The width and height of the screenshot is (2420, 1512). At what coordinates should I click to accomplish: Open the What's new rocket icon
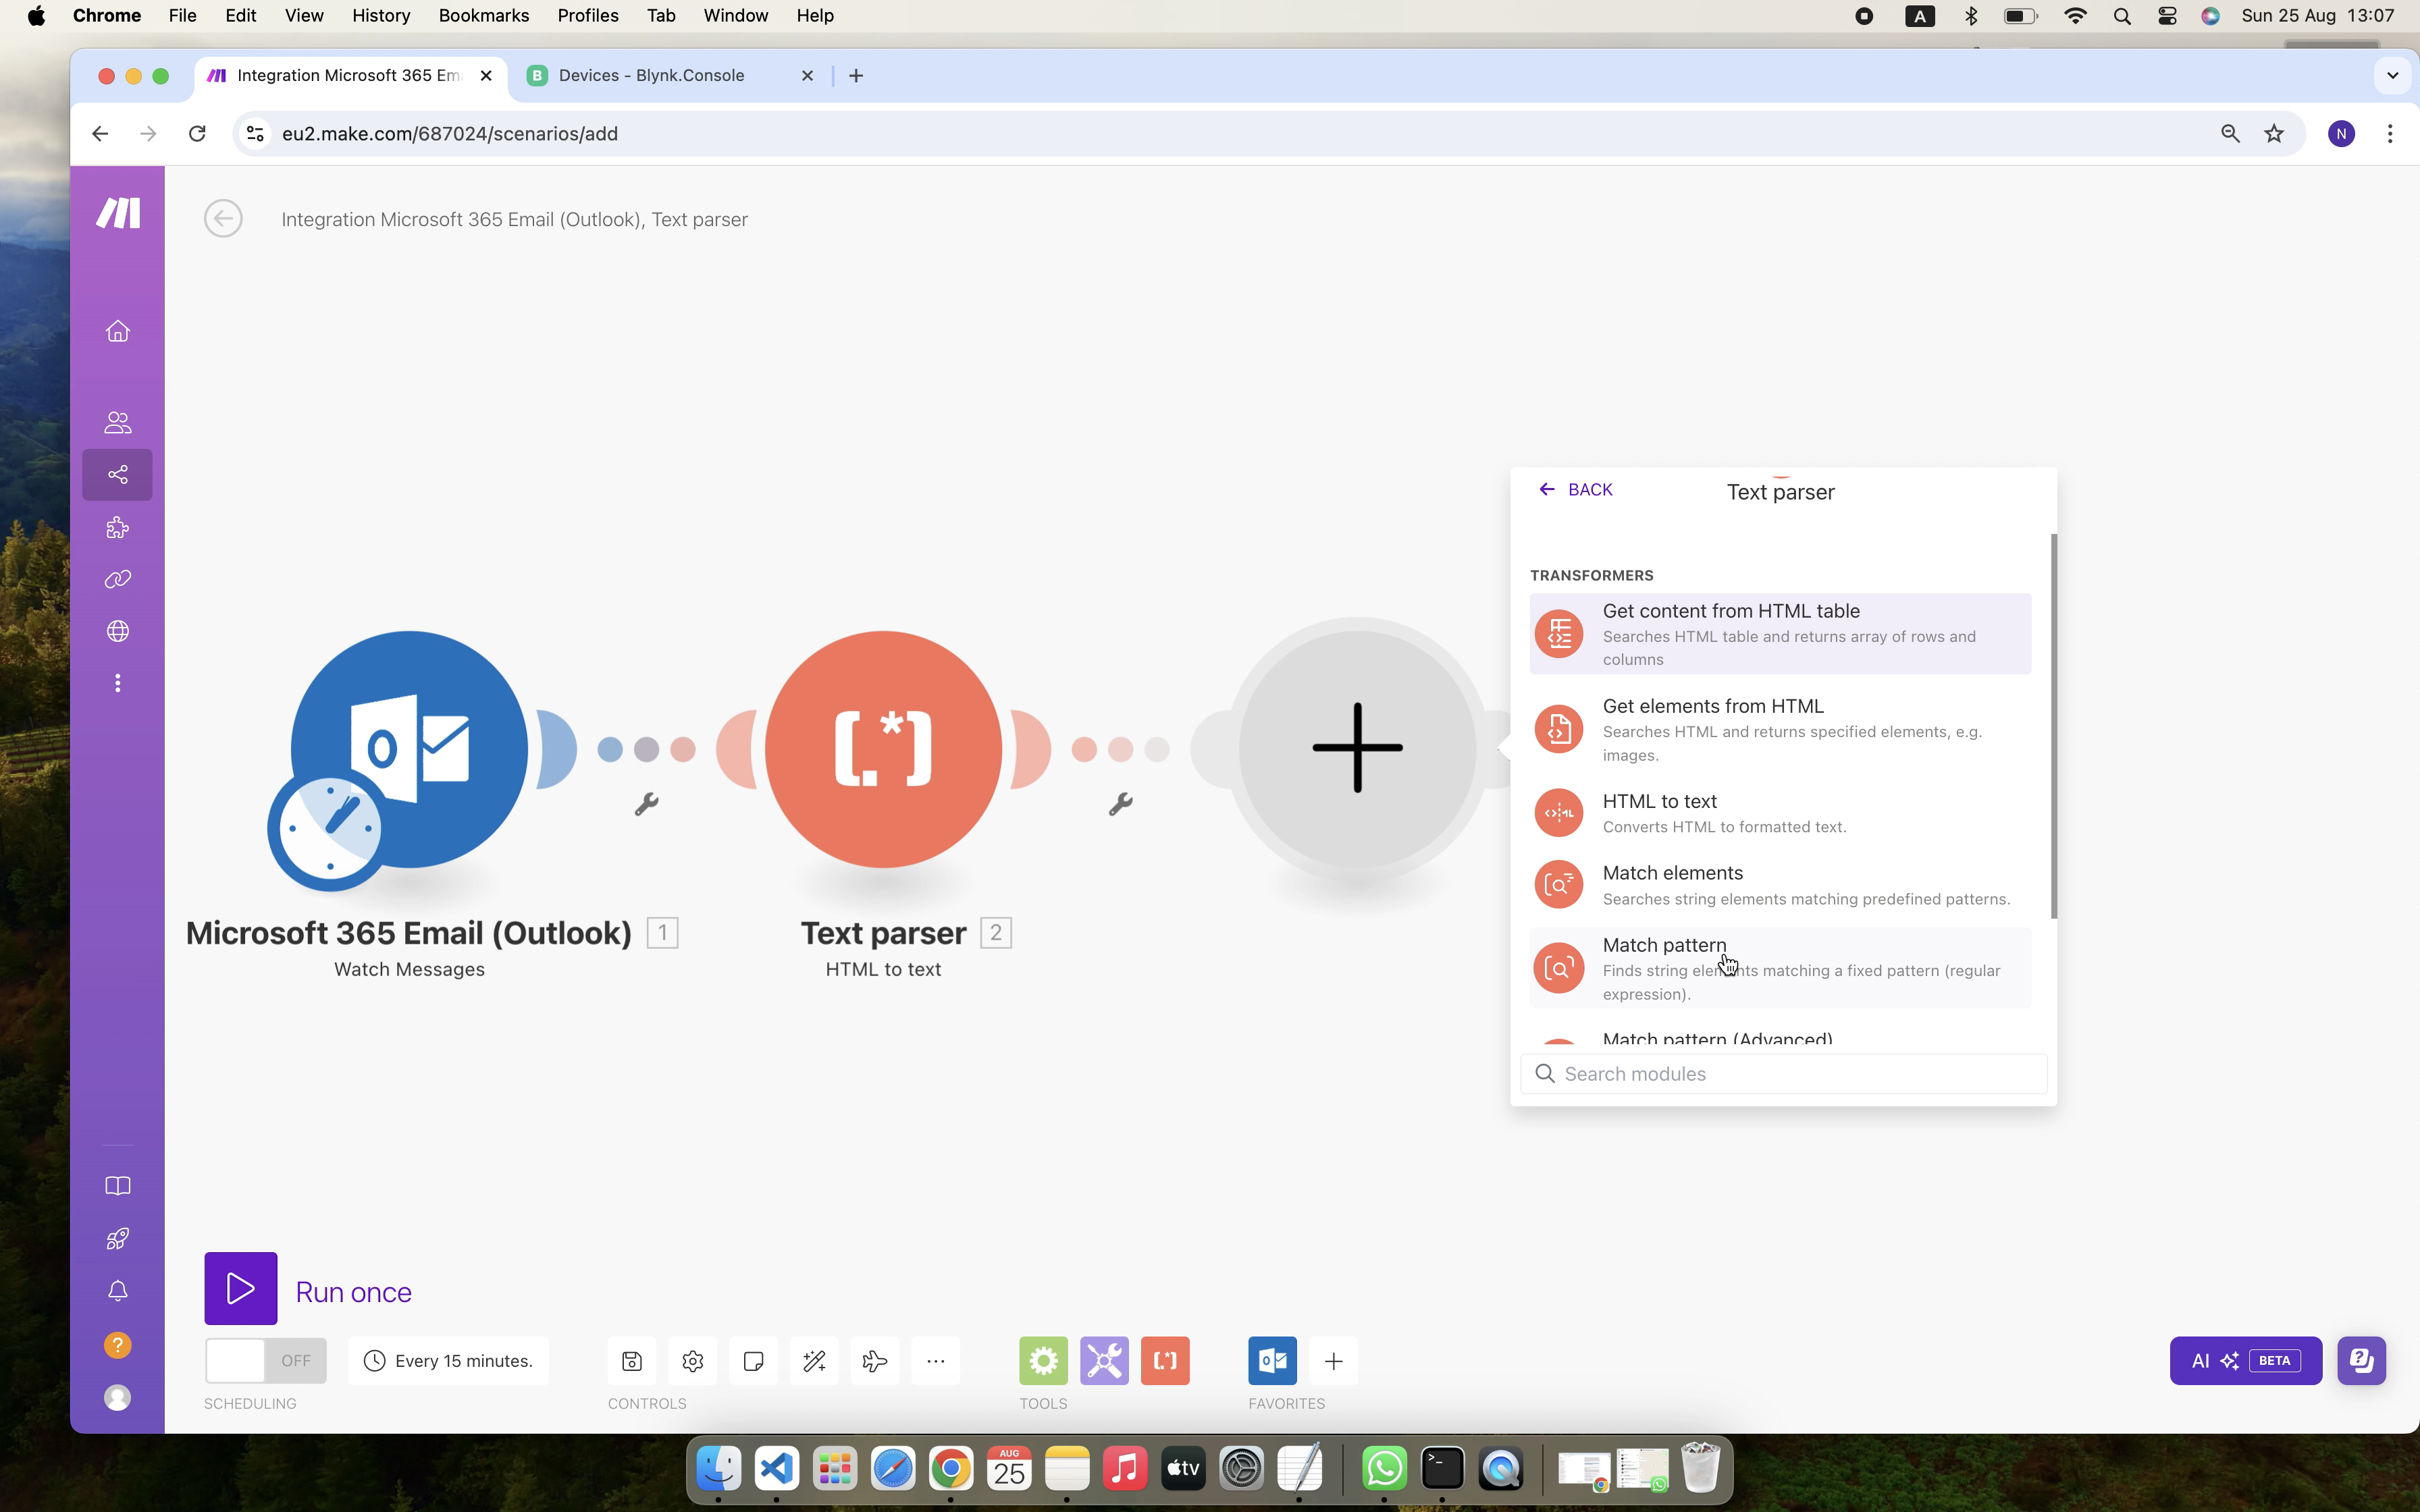(118, 1238)
